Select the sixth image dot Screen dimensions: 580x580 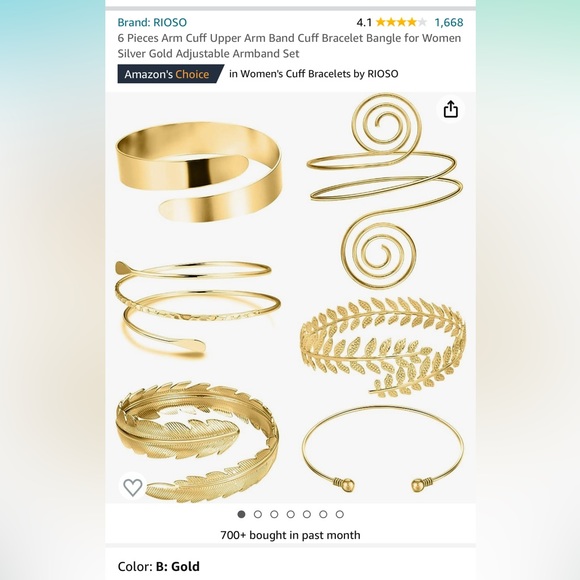(x=323, y=514)
